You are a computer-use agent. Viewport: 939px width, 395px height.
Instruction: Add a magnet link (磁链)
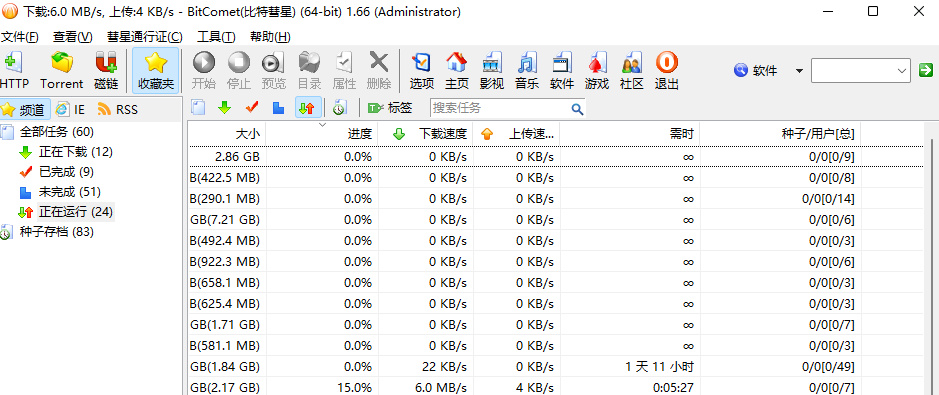tap(106, 71)
